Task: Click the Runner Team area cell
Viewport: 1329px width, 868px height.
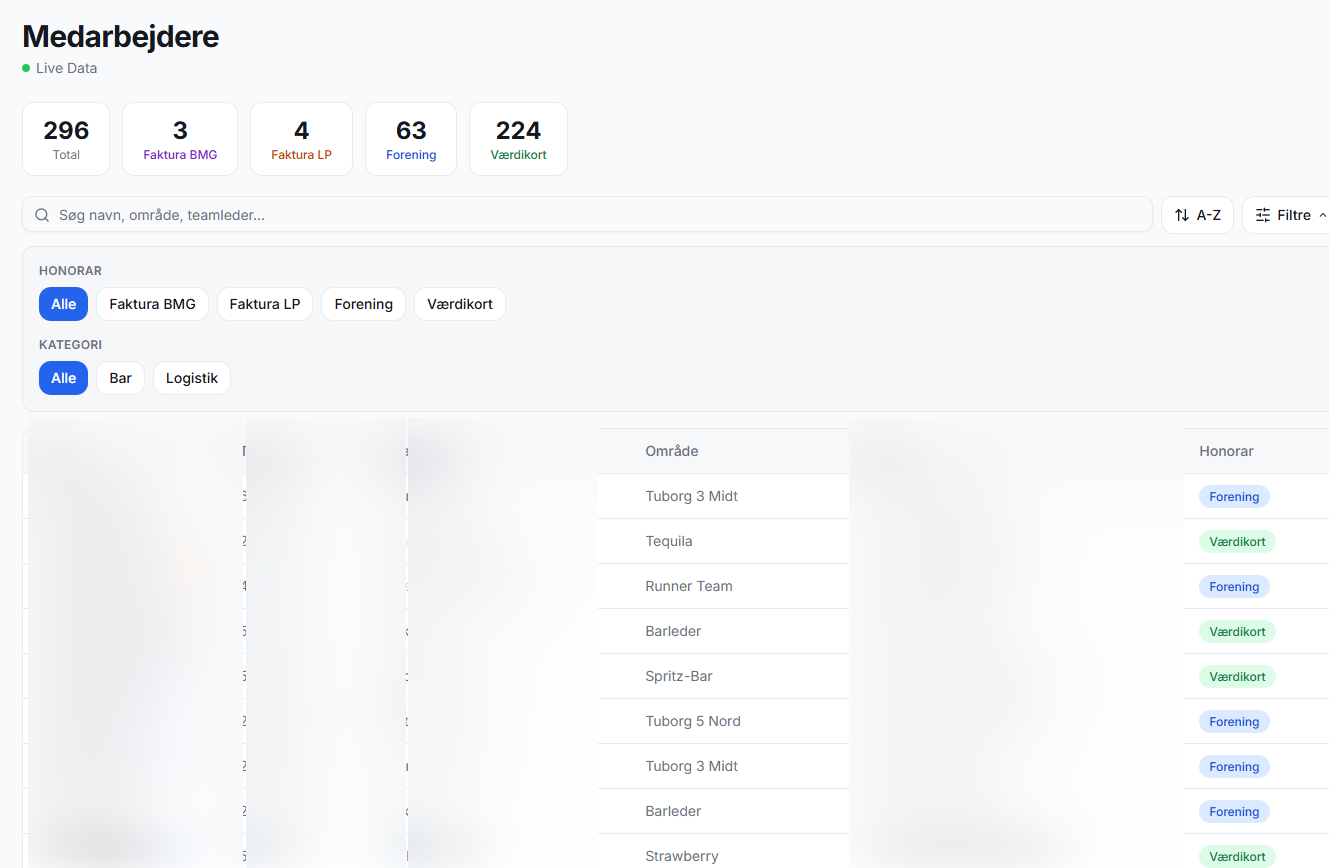Action: [x=689, y=586]
